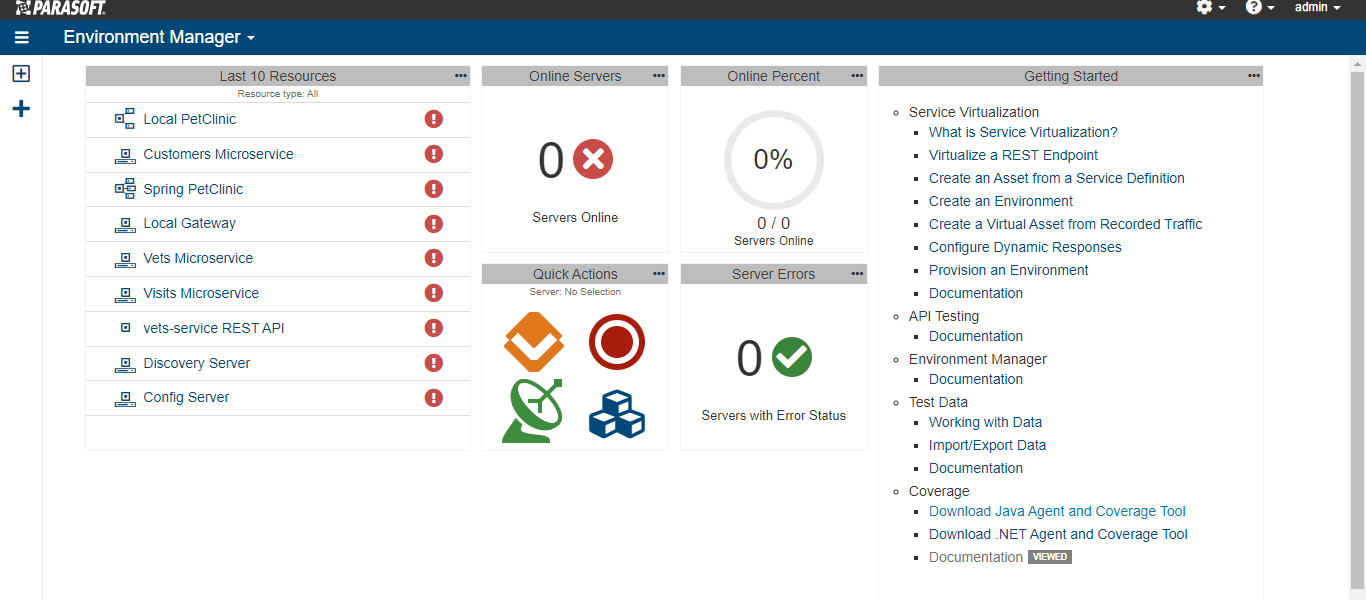This screenshot has width=1366, height=600.
Task: Open Online Servers widget options menu
Action: [x=659, y=75]
